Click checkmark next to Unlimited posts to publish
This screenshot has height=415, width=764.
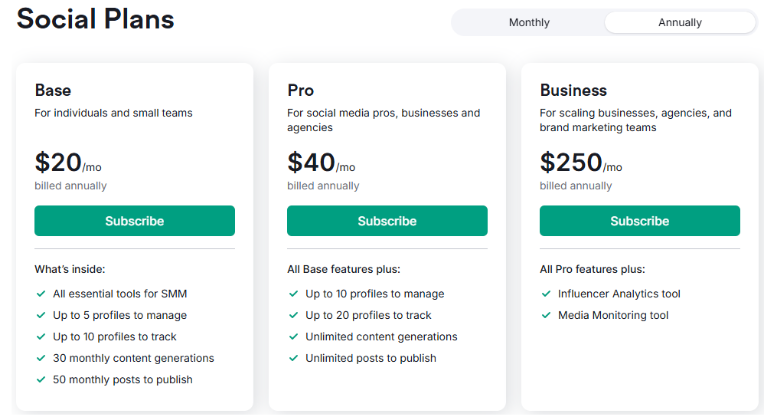click(x=293, y=358)
